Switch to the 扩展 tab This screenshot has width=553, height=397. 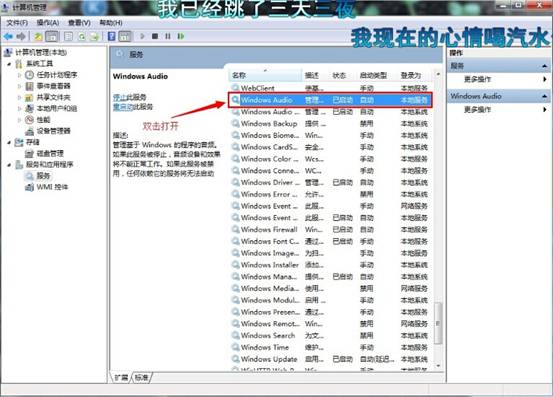(x=122, y=378)
